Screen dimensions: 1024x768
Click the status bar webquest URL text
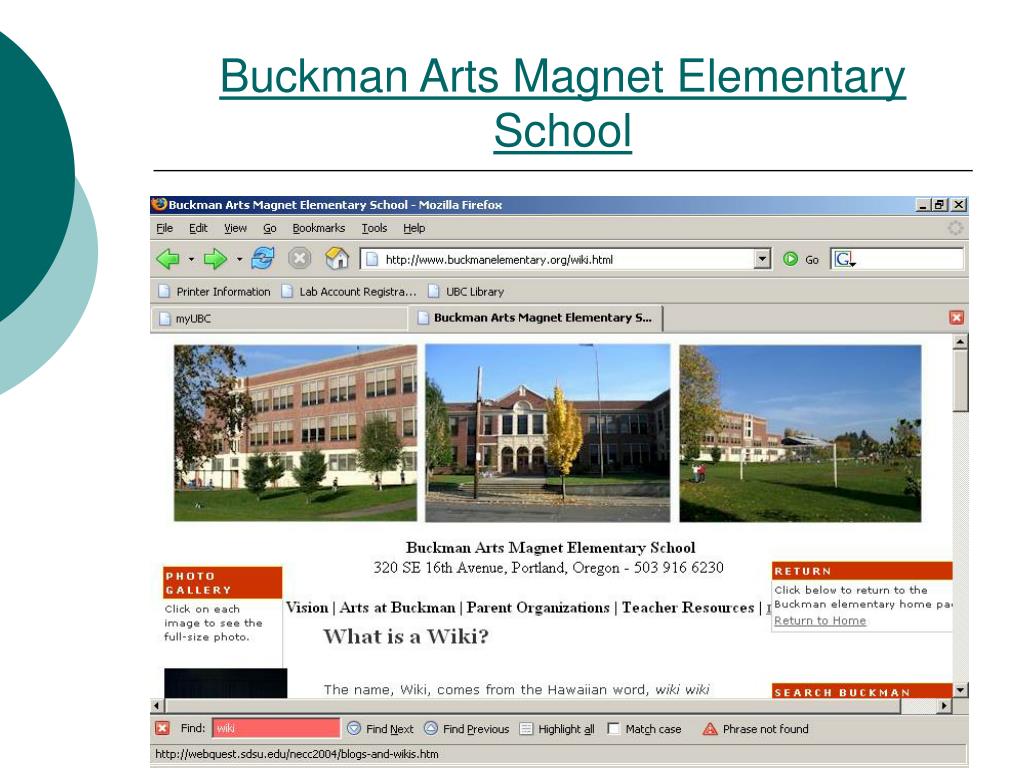(297, 754)
